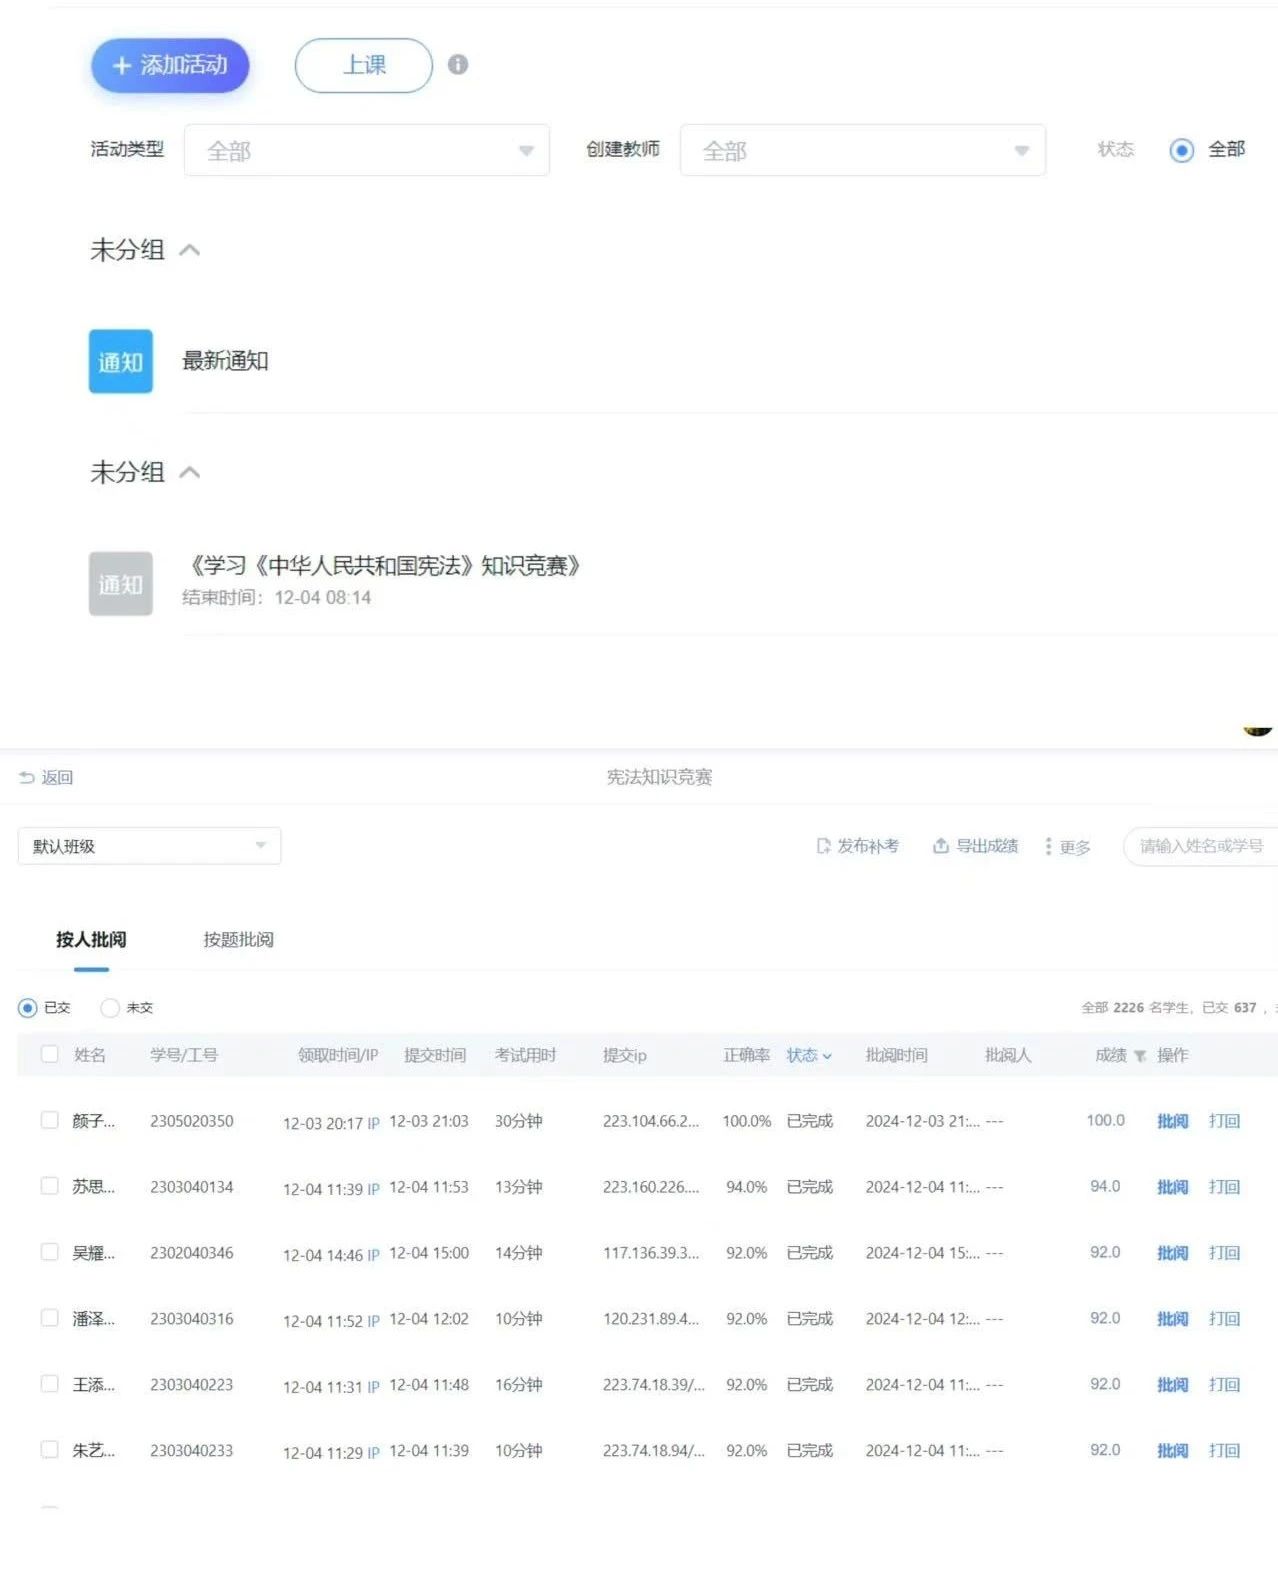Click the student name 颜子...

pos(93,1121)
